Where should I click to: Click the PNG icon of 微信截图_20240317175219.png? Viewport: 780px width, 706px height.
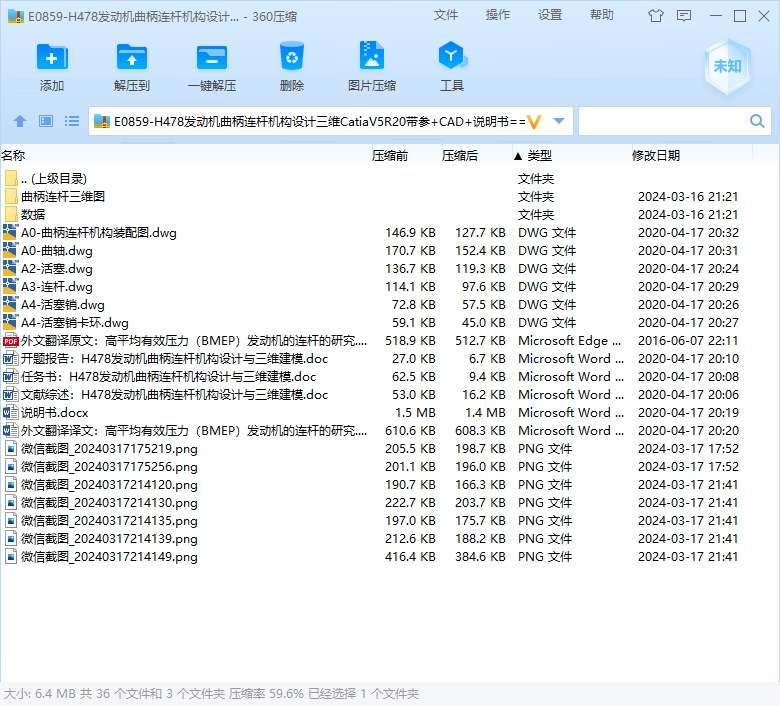[10, 449]
